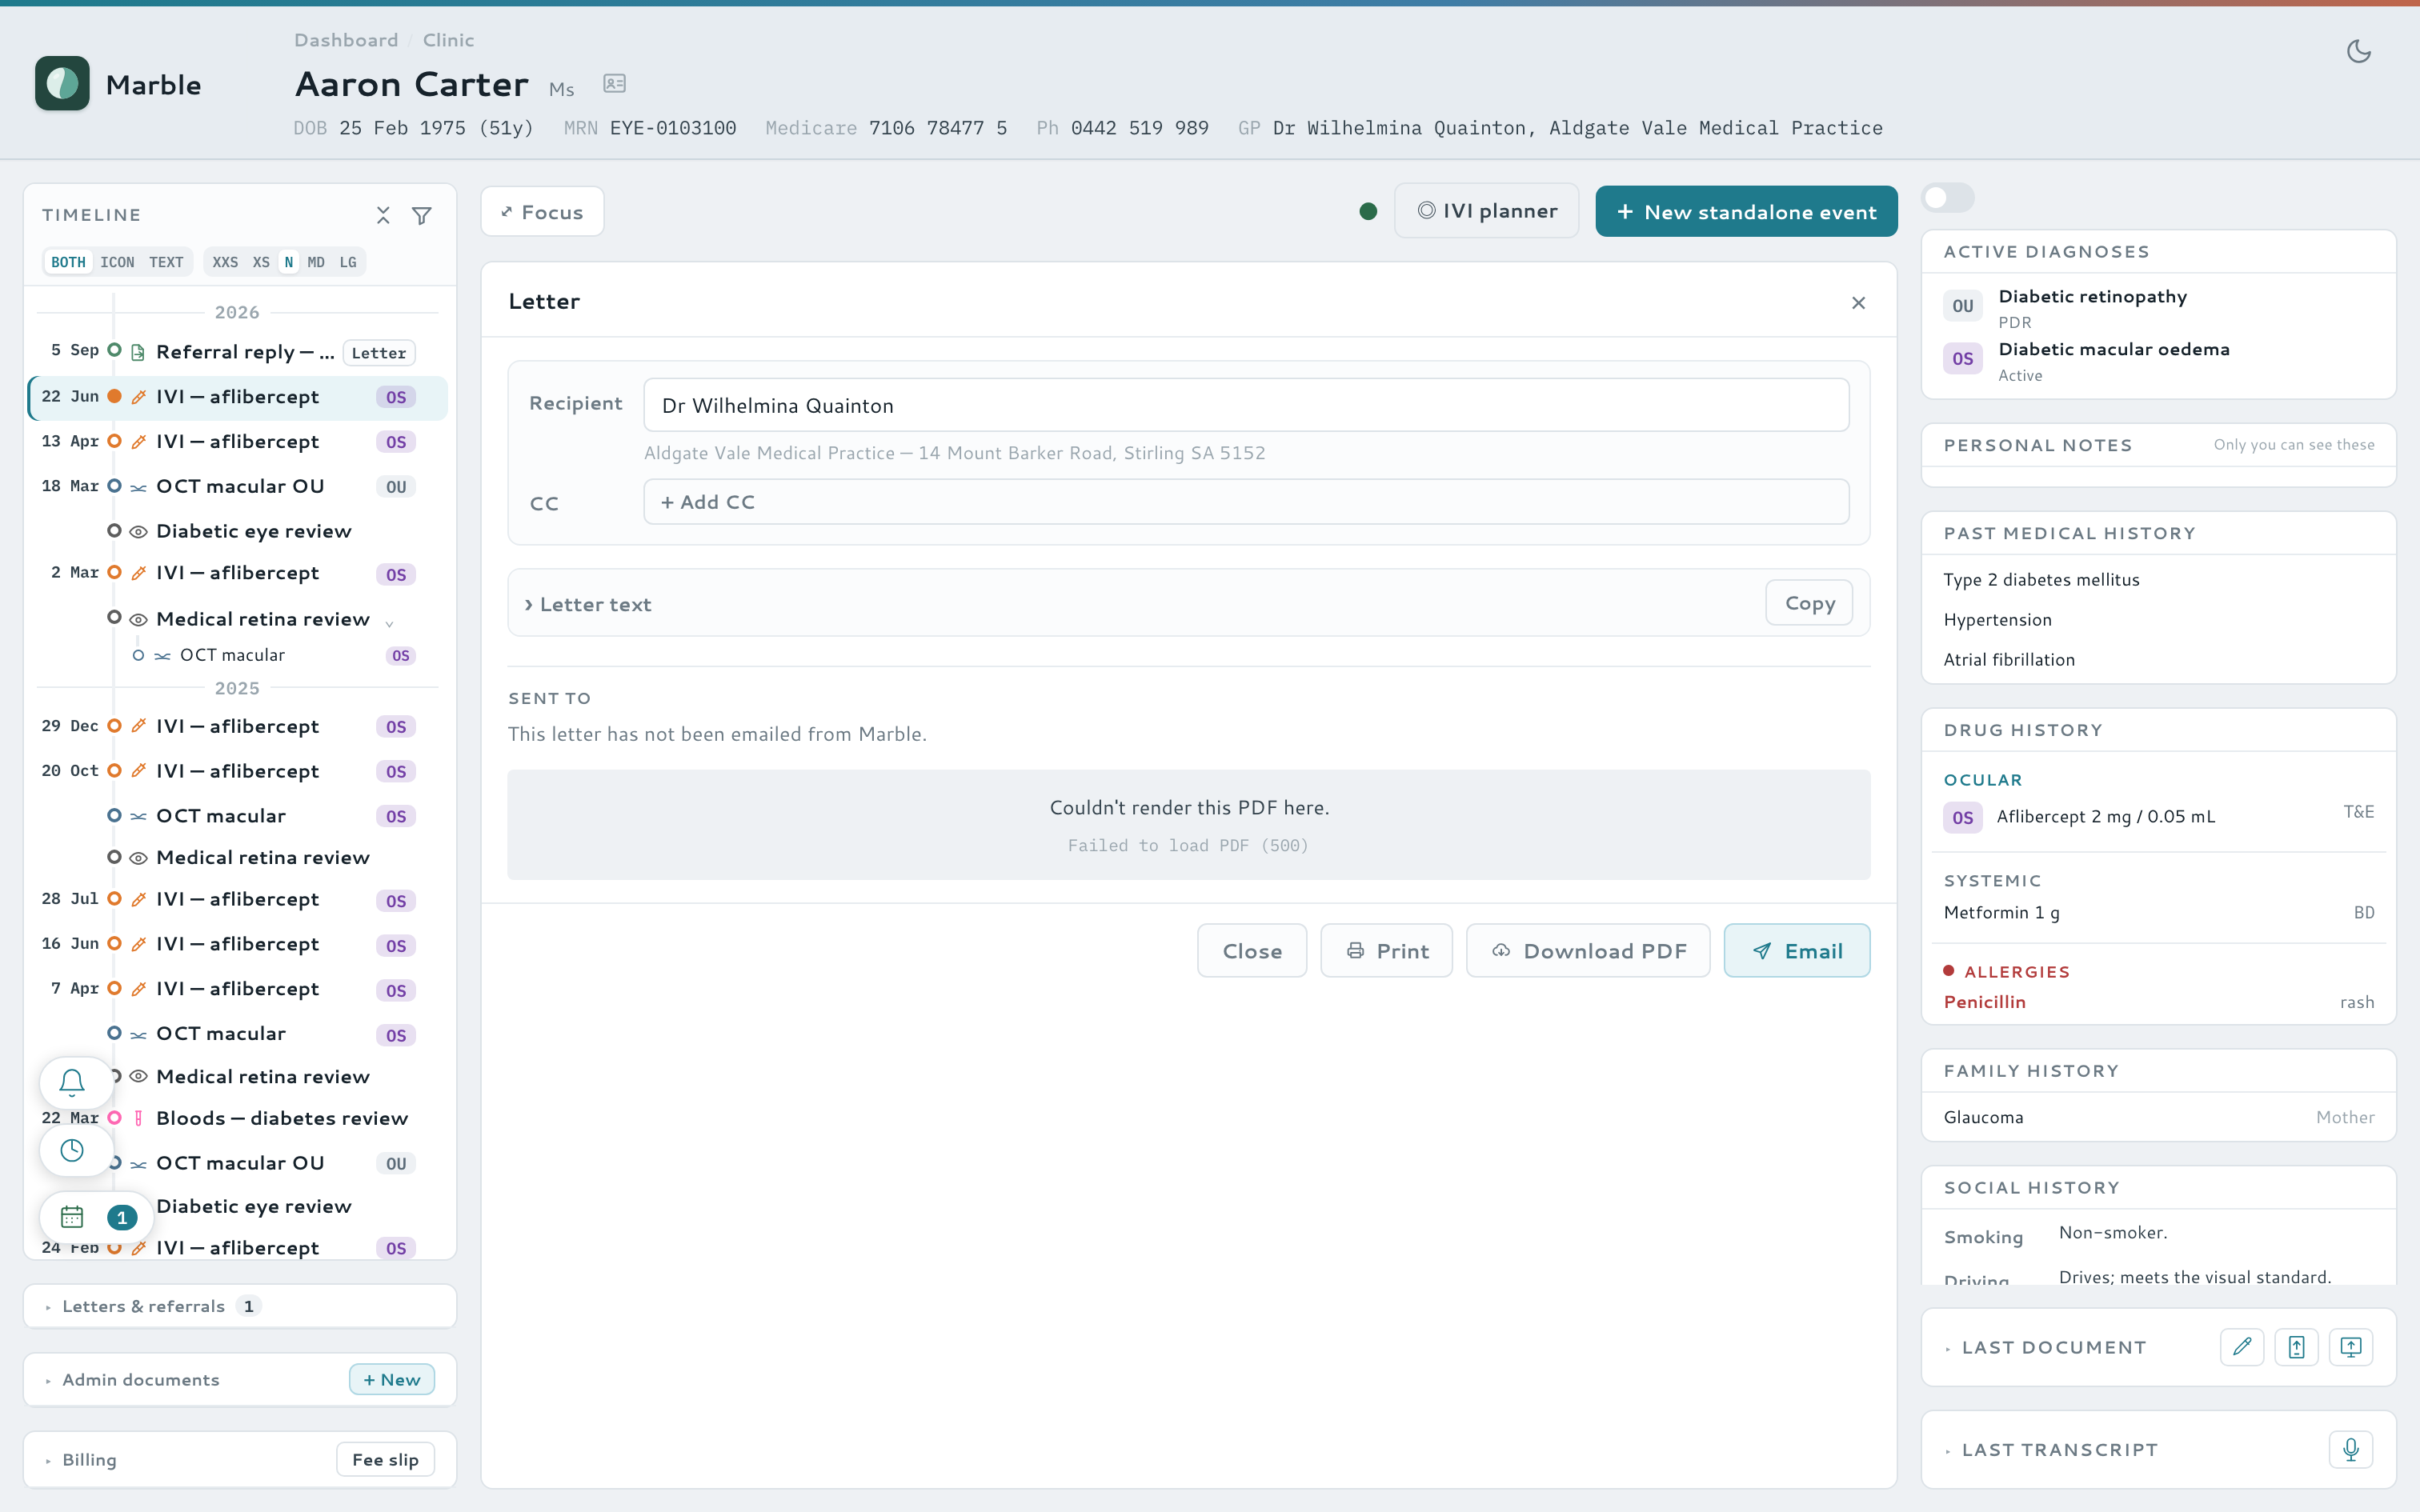The image size is (2420, 1512).
Task: Click the document icon on Referral reply
Action: point(138,352)
